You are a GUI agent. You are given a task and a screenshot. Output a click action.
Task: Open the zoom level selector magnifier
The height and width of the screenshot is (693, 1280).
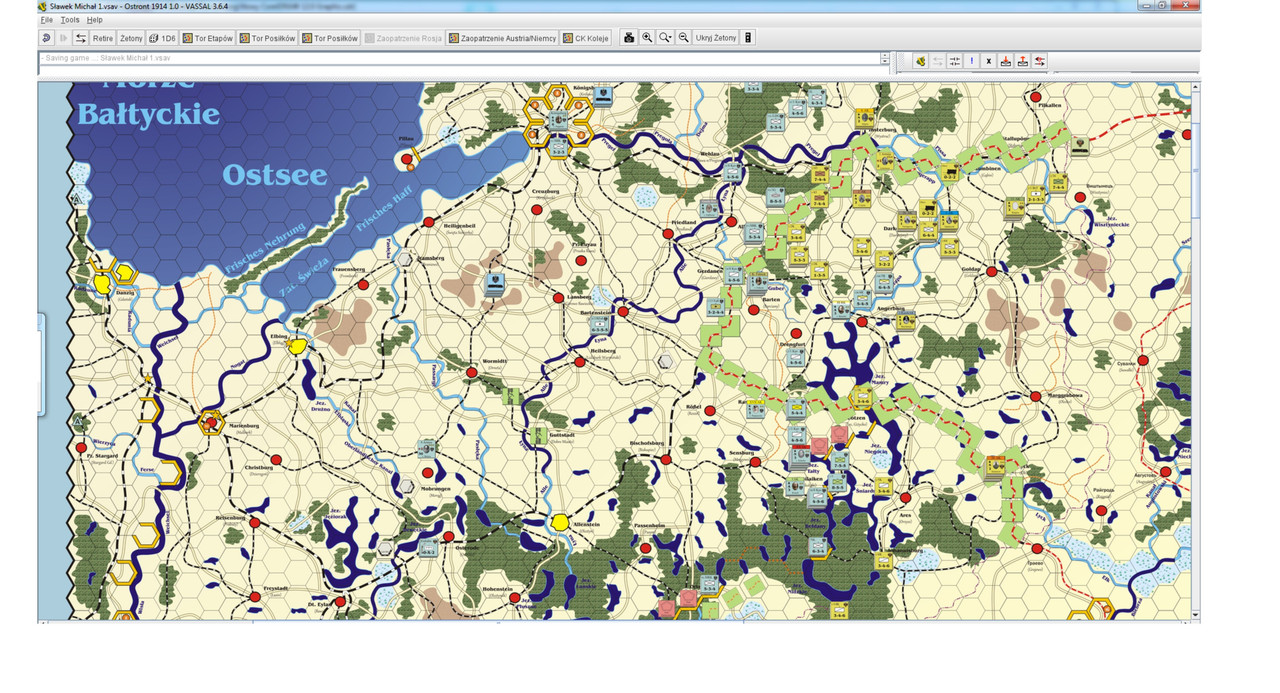pyautogui.click(x=665, y=38)
